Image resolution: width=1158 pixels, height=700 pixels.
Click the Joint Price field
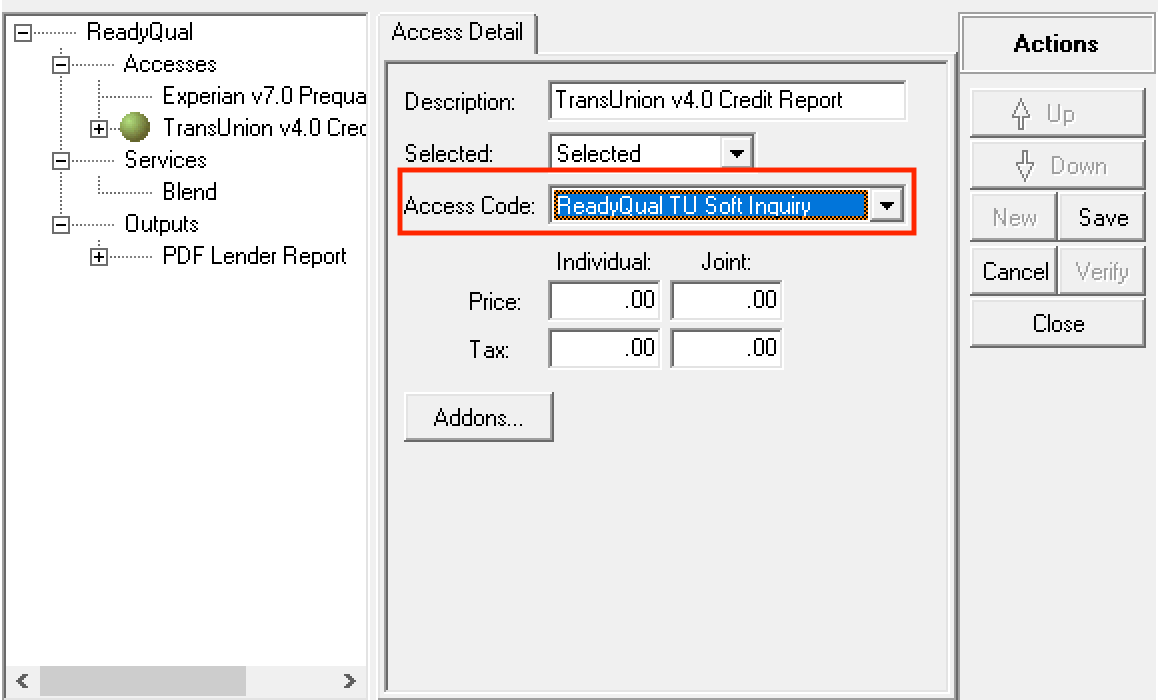click(x=726, y=301)
